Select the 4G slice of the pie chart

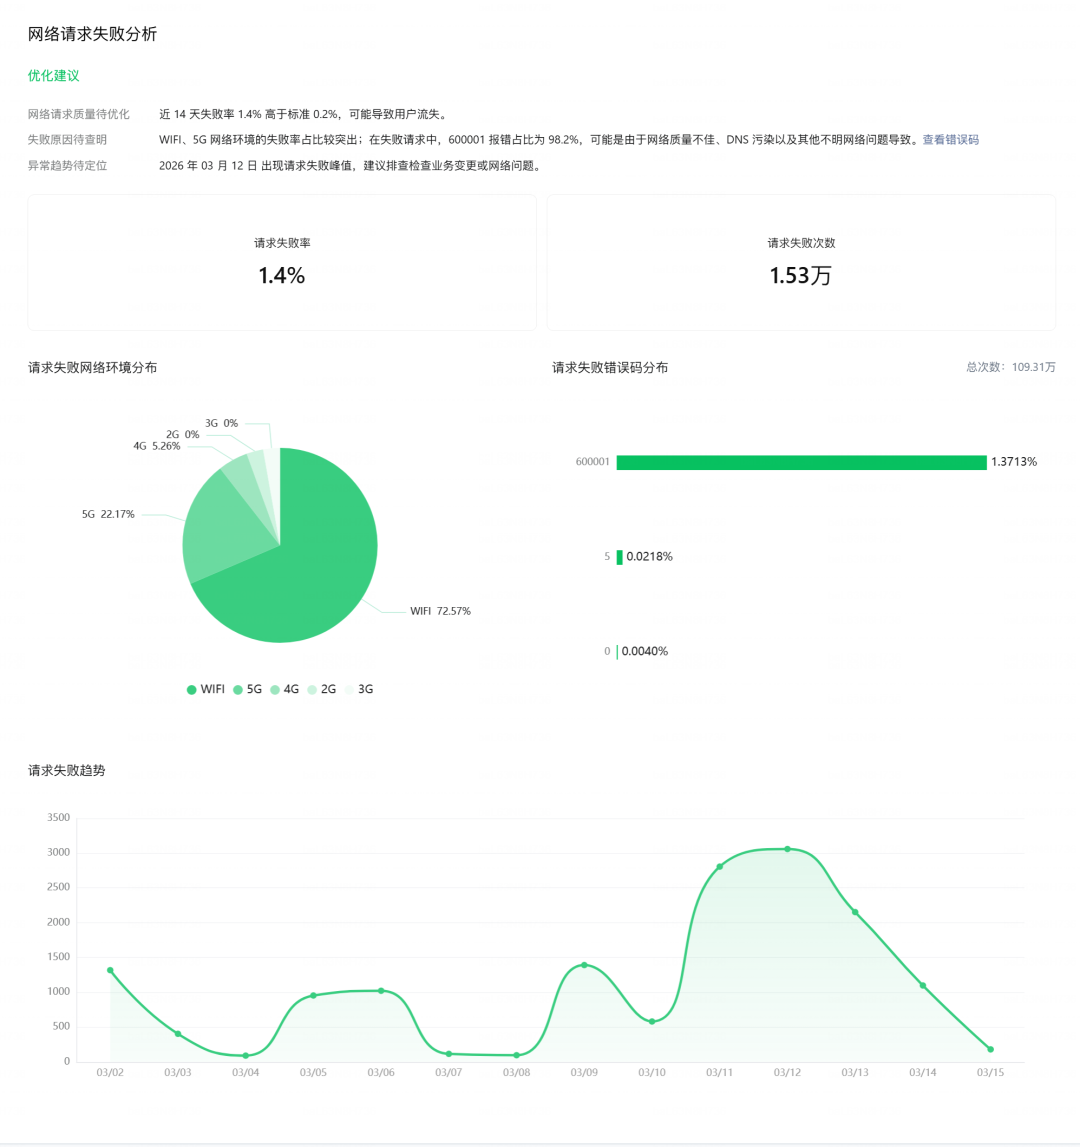pyautogui.click(x=245, y=479)
